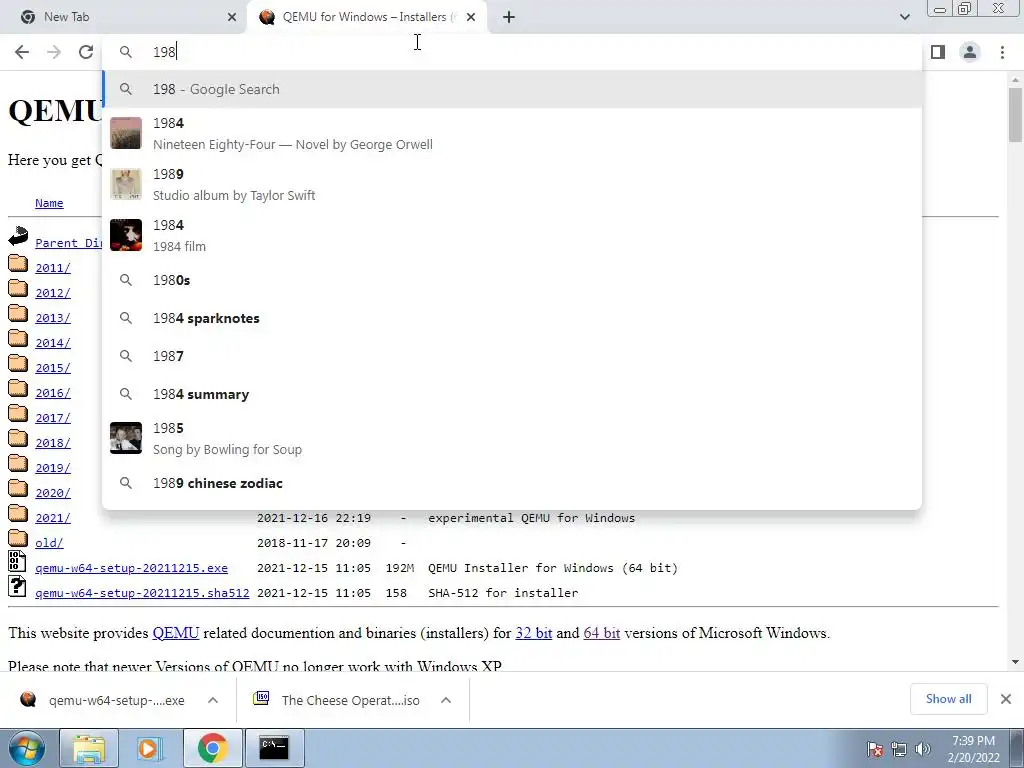Download qemu-w64-setup-20211215.exe
This screenshot has width=1024, height=768.
[x=131, y=568]
